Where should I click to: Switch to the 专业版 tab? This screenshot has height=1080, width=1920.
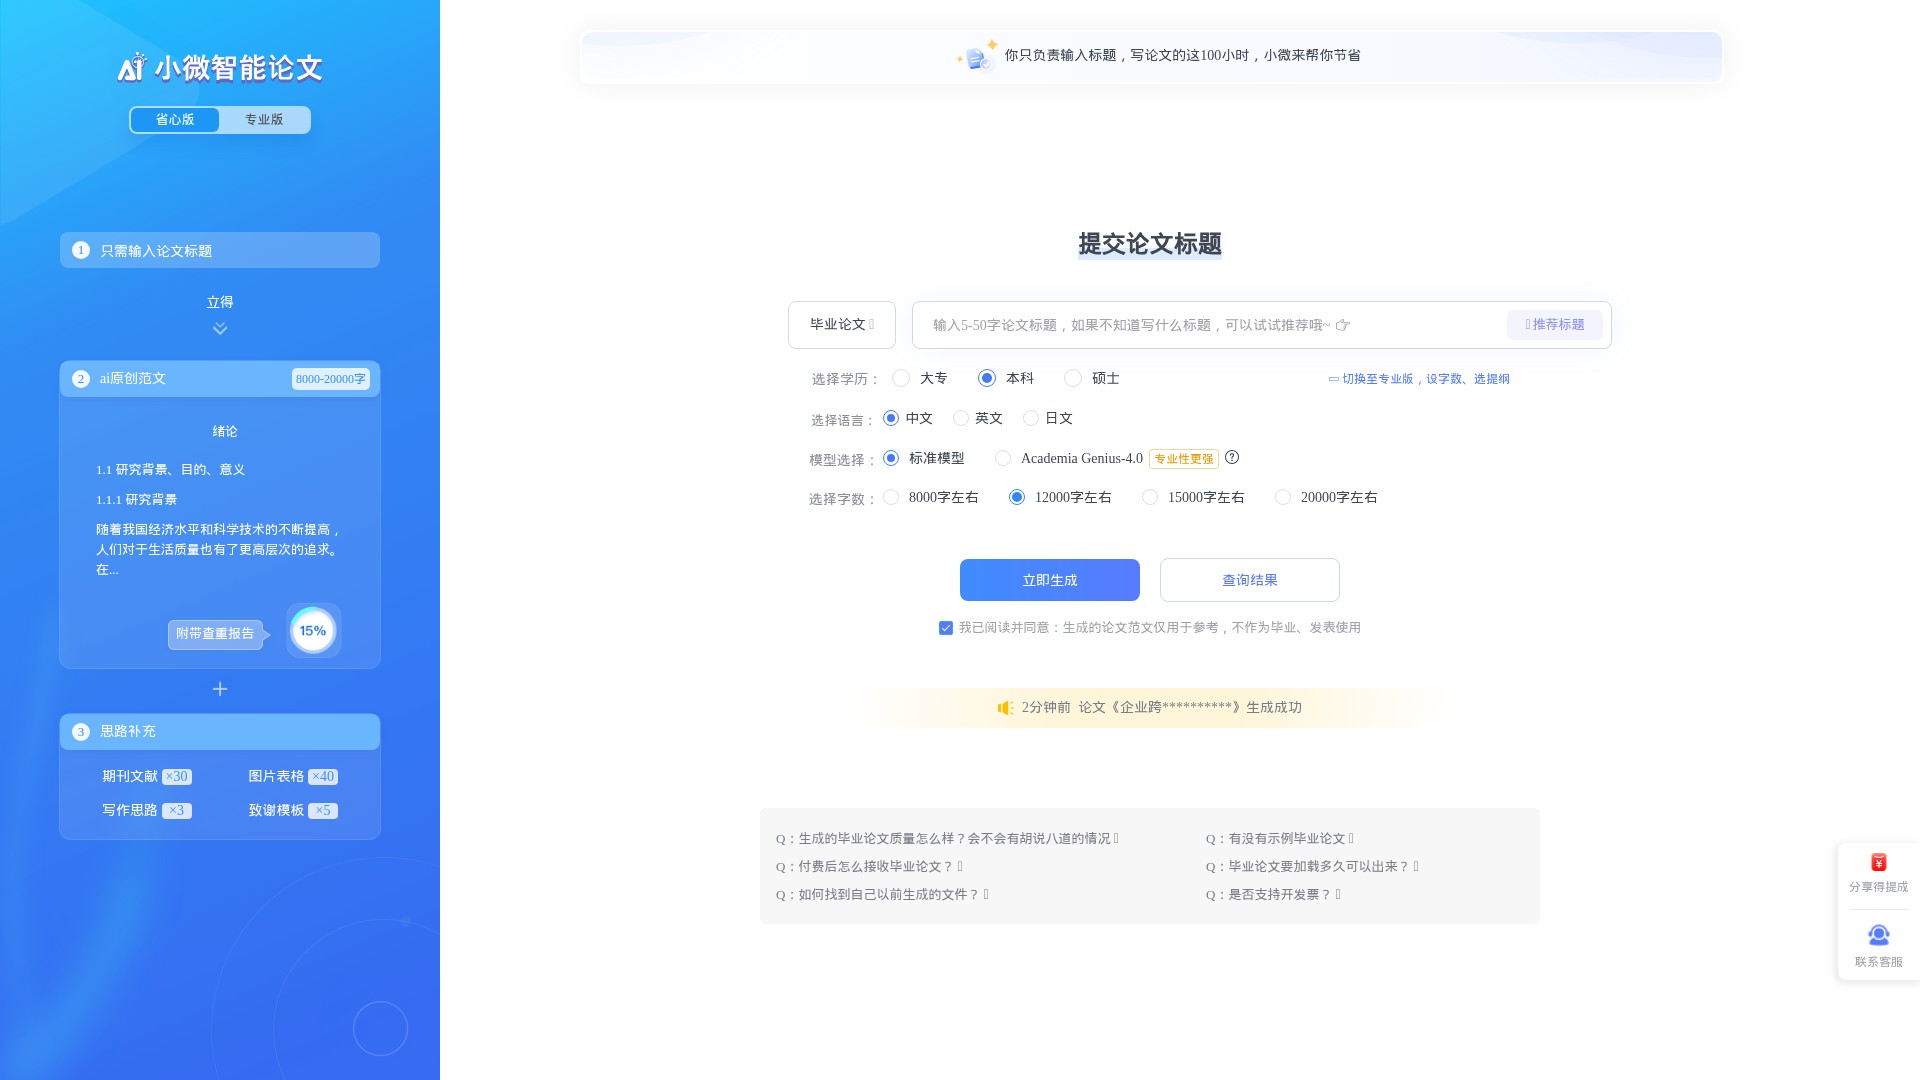tap(264, 120)
